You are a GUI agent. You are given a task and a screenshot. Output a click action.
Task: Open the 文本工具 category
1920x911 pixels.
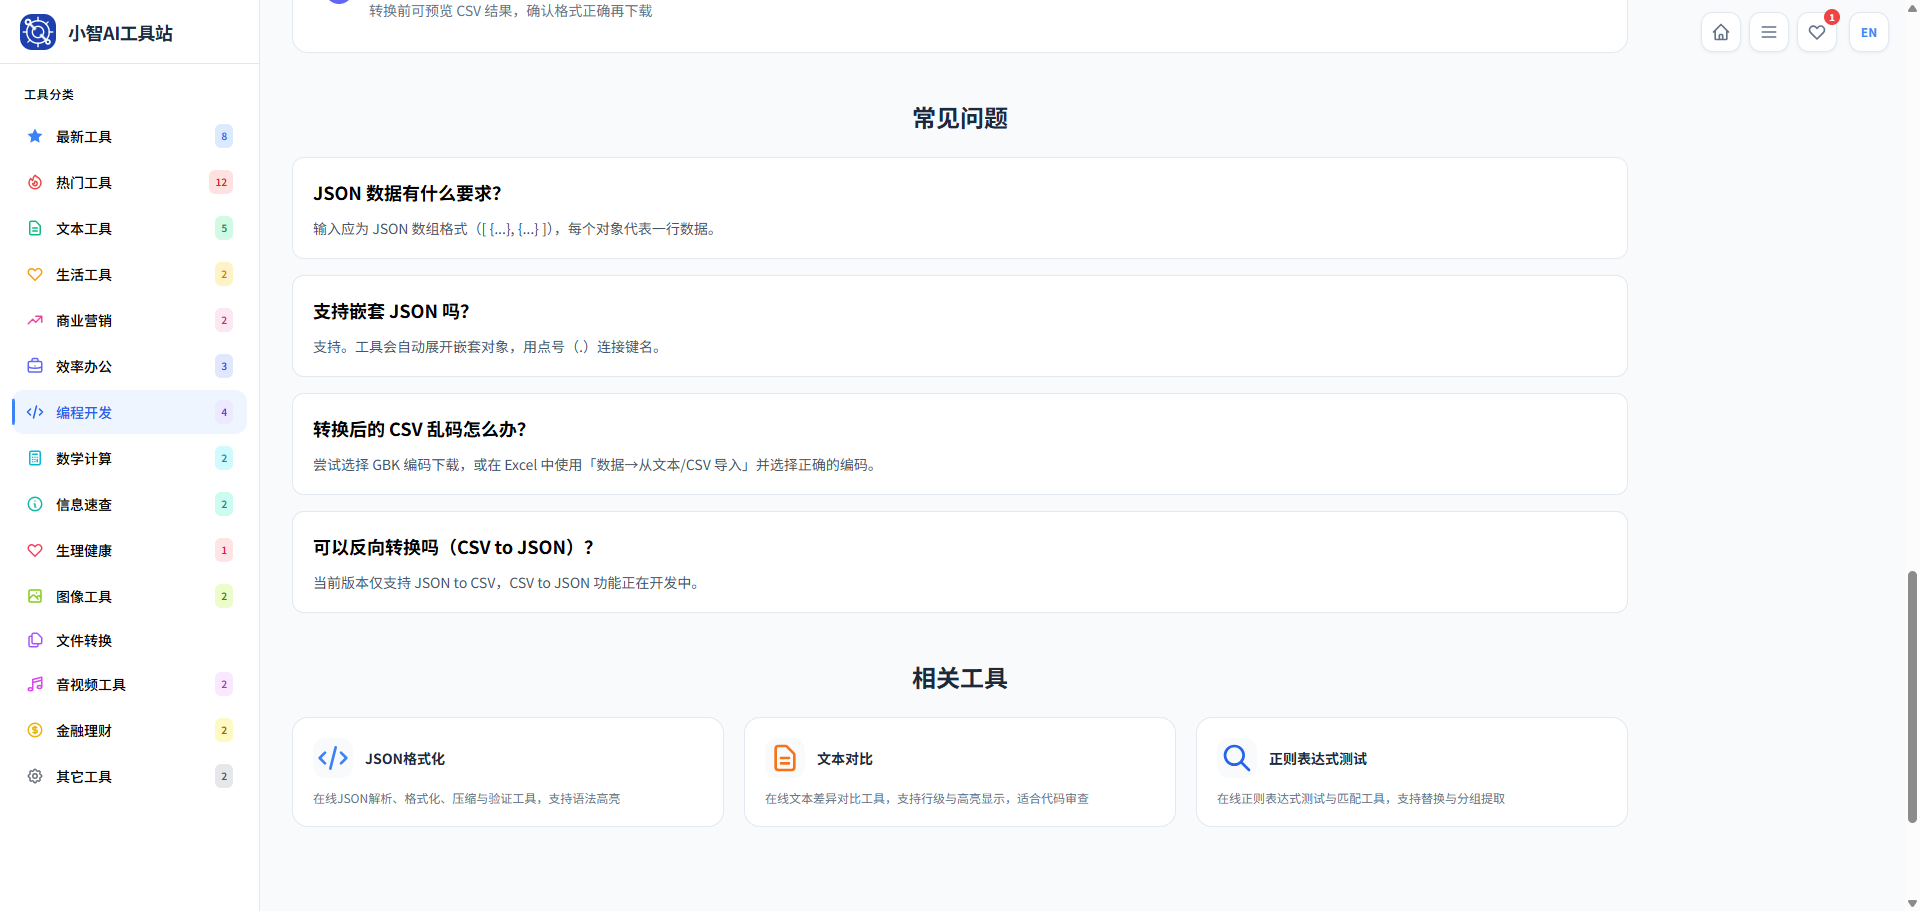129,228
